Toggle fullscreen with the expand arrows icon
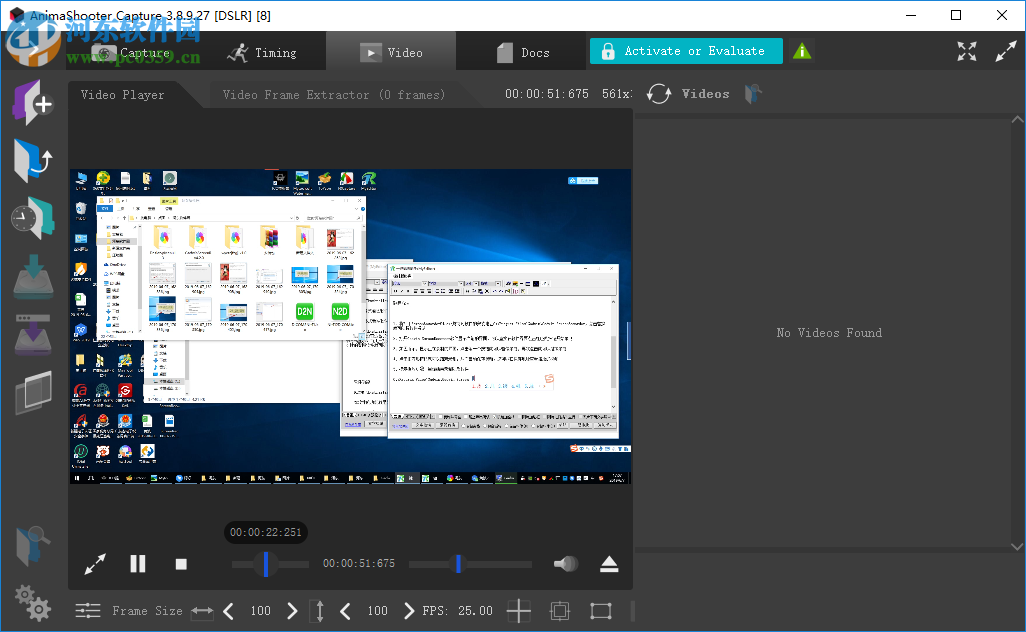1026x632 pixels. [x=966, y=50]
